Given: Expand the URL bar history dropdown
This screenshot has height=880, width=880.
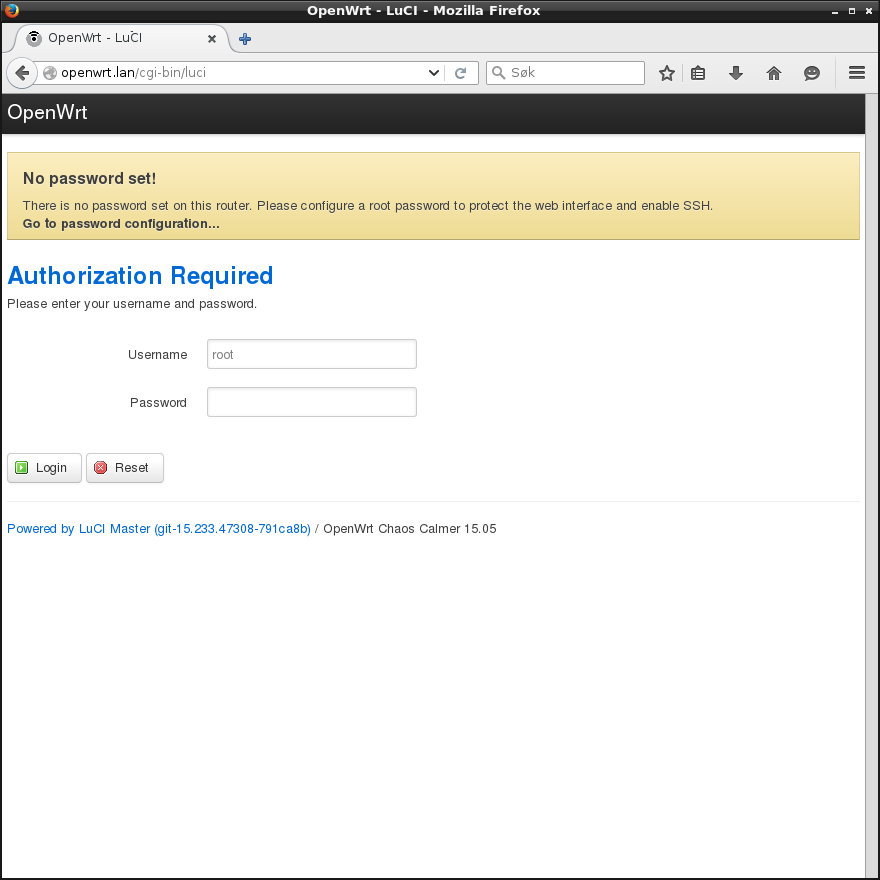Looking at the screenshot, I should pos(433,73).
